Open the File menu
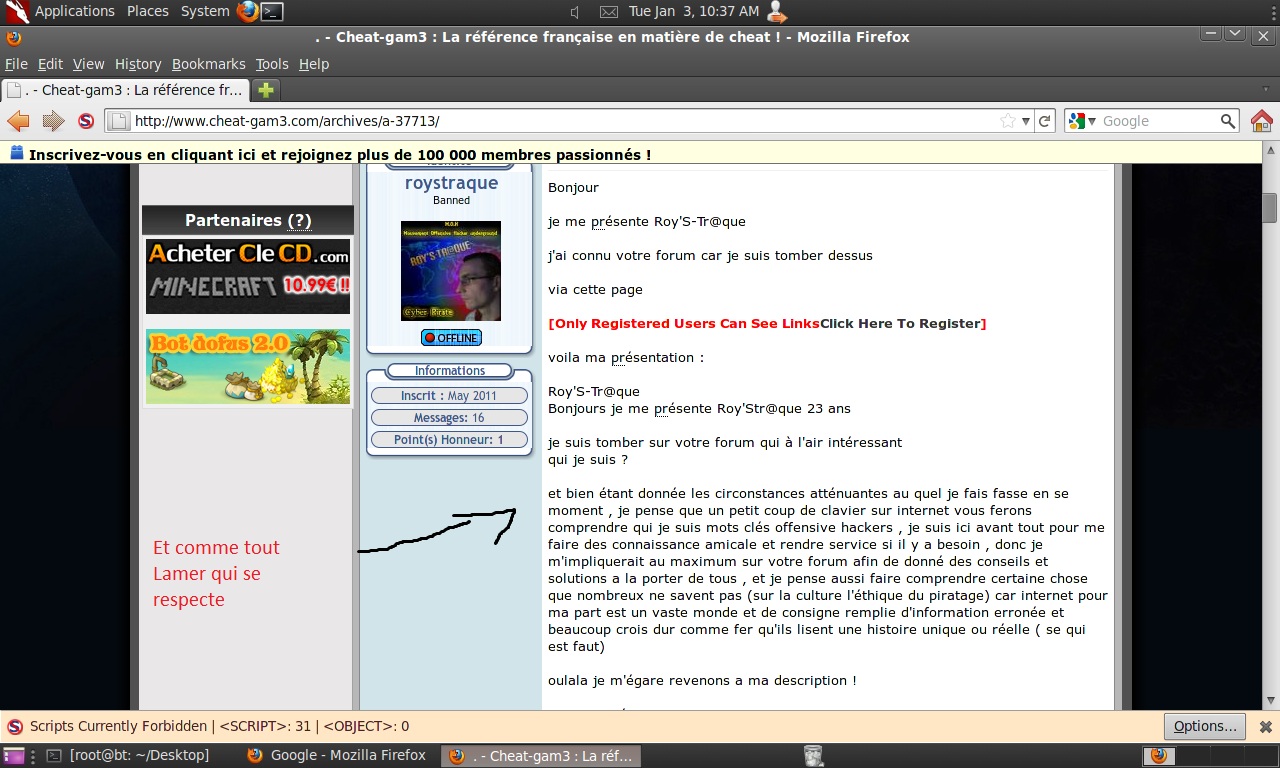Image resolution: width=1280 pixels, height=768 pixels. click(16, 64)
